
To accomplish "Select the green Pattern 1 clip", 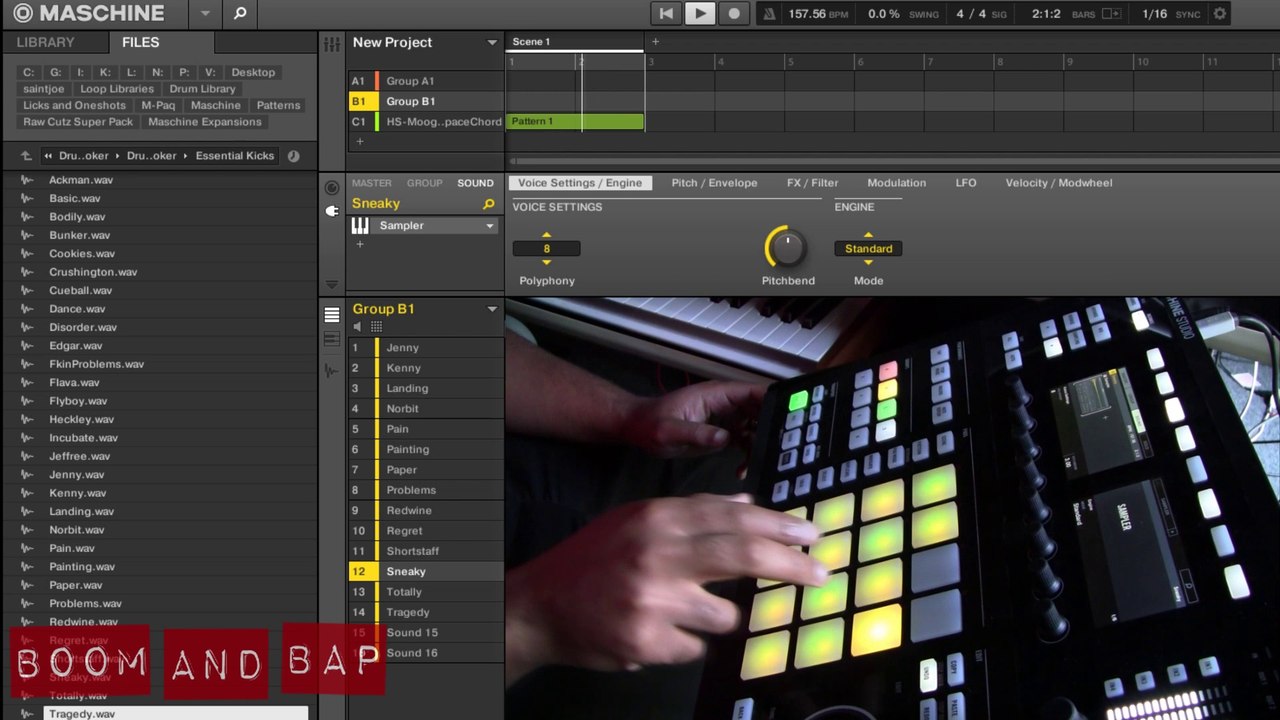I will click(575, 121).
